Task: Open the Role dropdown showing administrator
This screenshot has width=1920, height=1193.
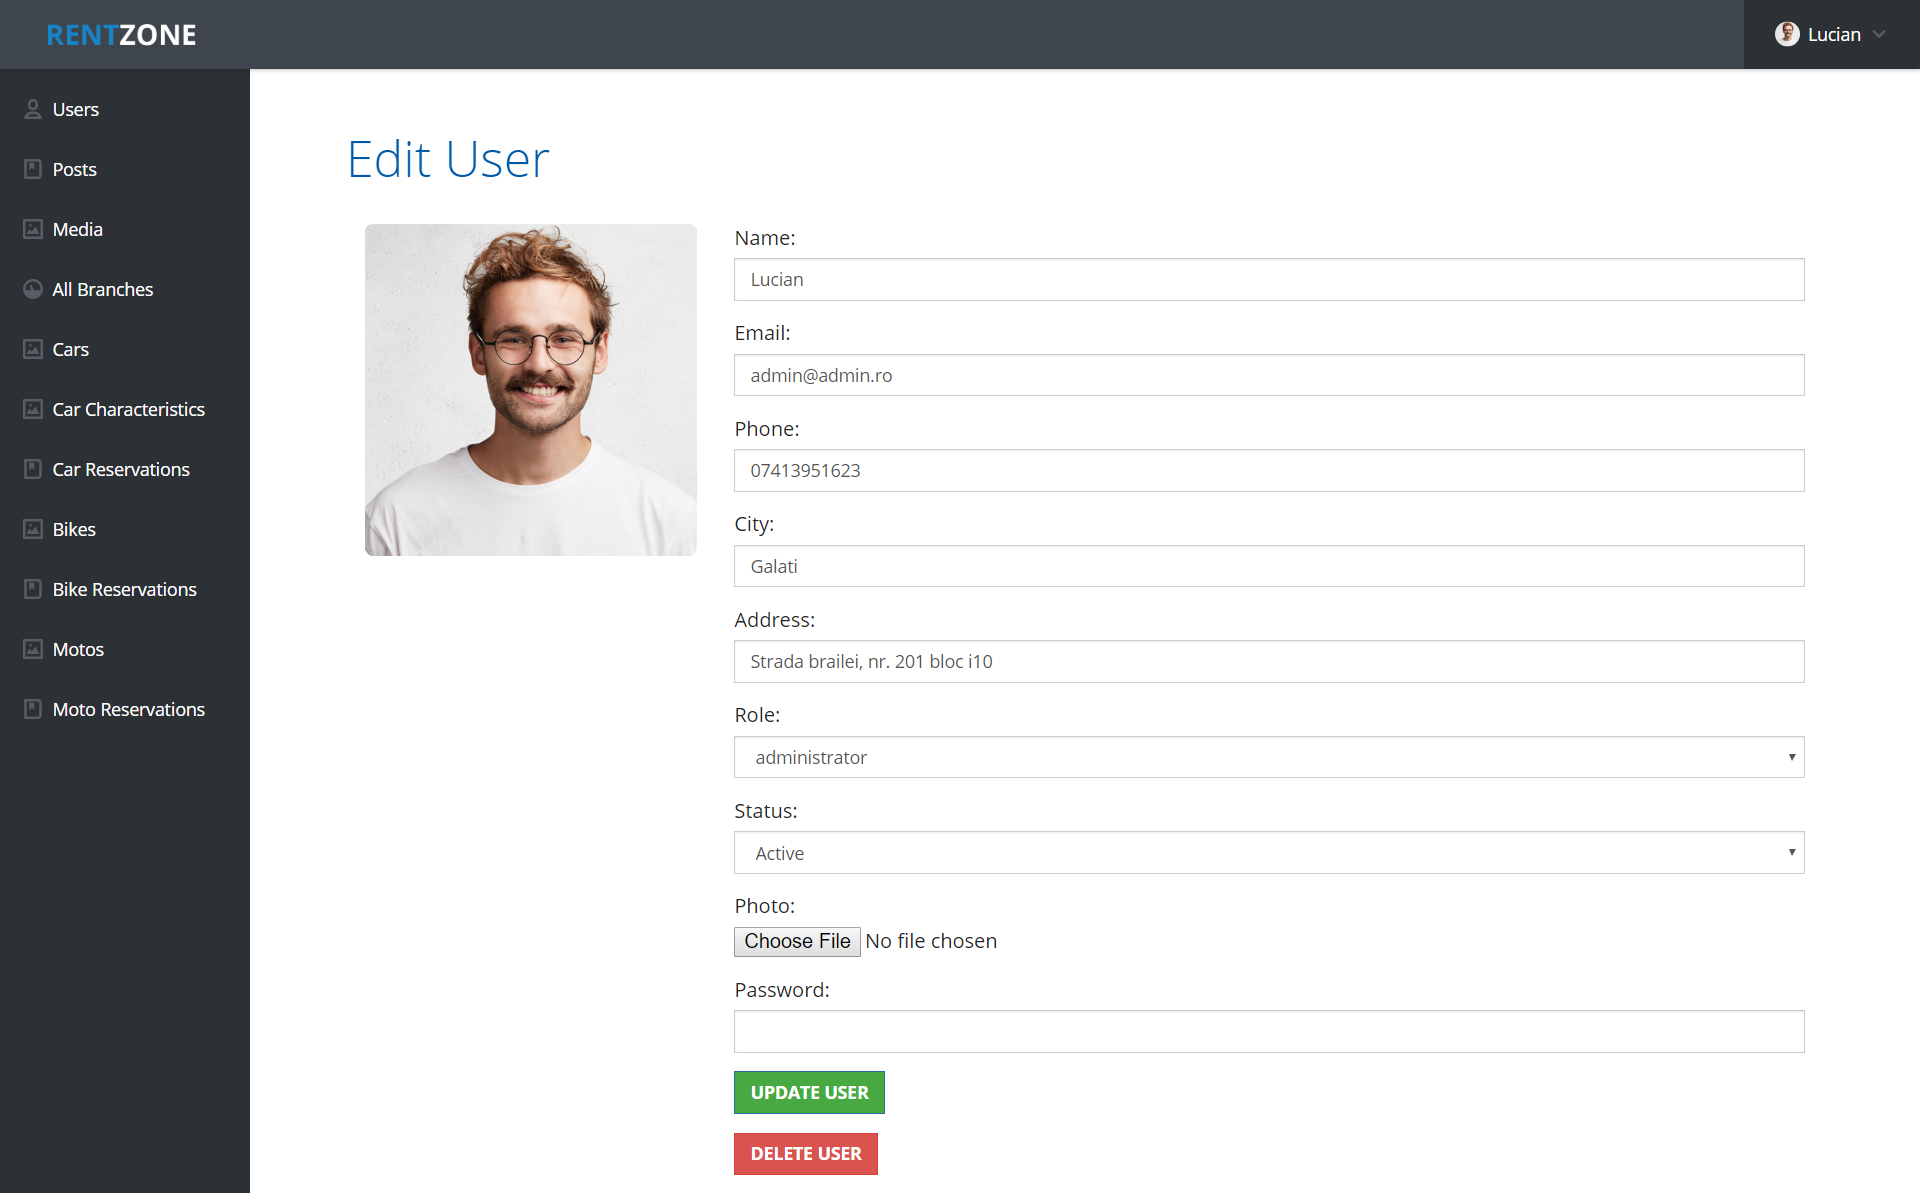Action: click(1268, 757)
